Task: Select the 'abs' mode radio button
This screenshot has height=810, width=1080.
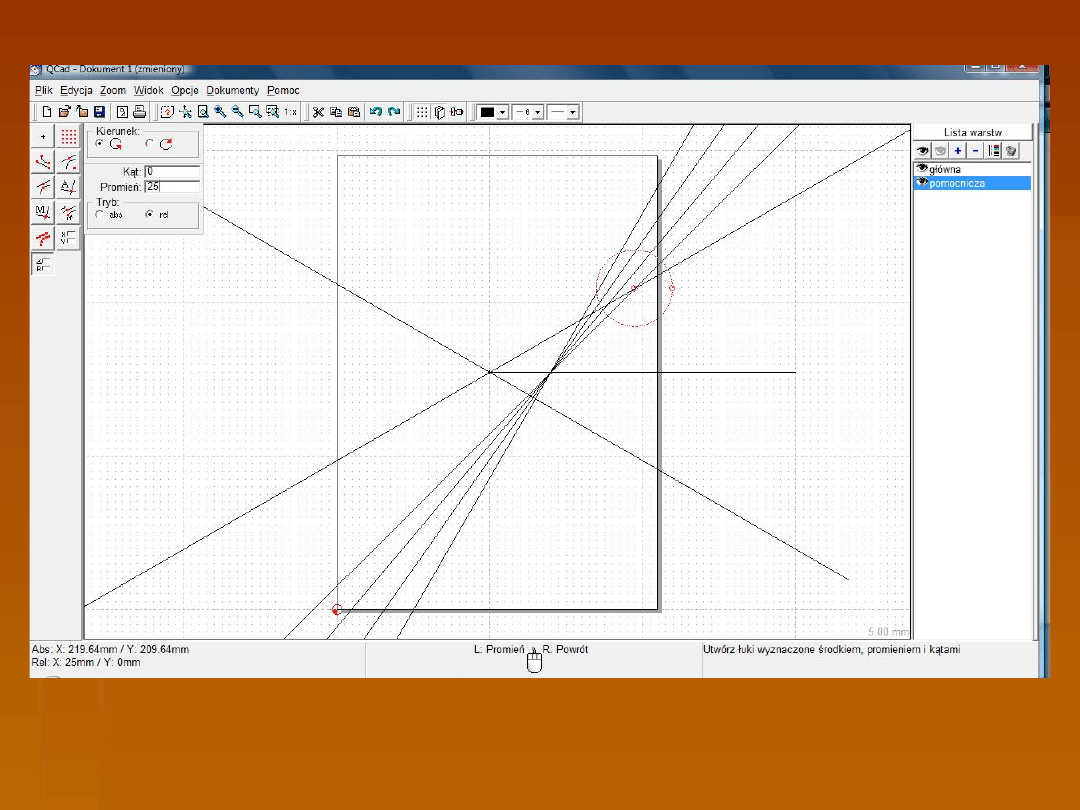Action: click(100, 215)
